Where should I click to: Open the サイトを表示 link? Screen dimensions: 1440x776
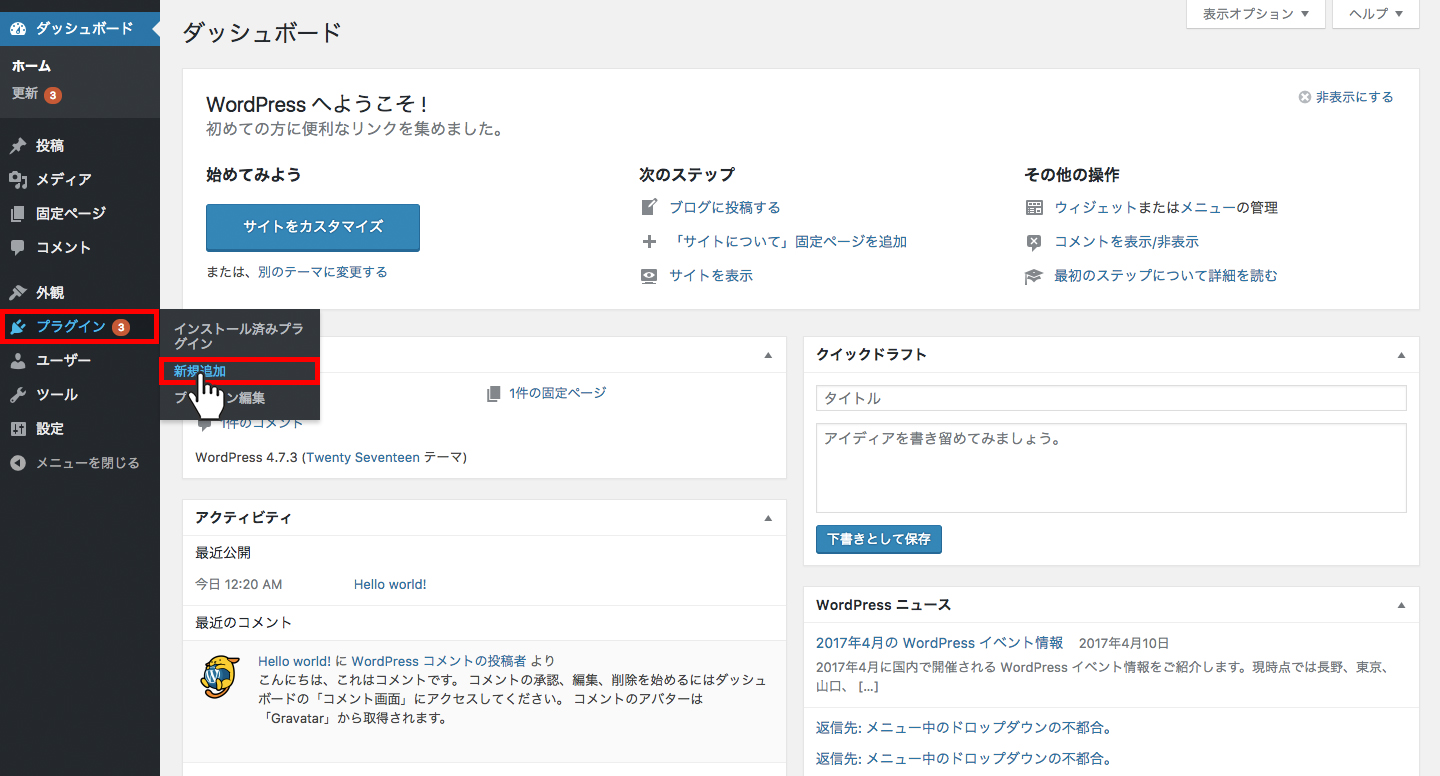(x=711, y=276)
